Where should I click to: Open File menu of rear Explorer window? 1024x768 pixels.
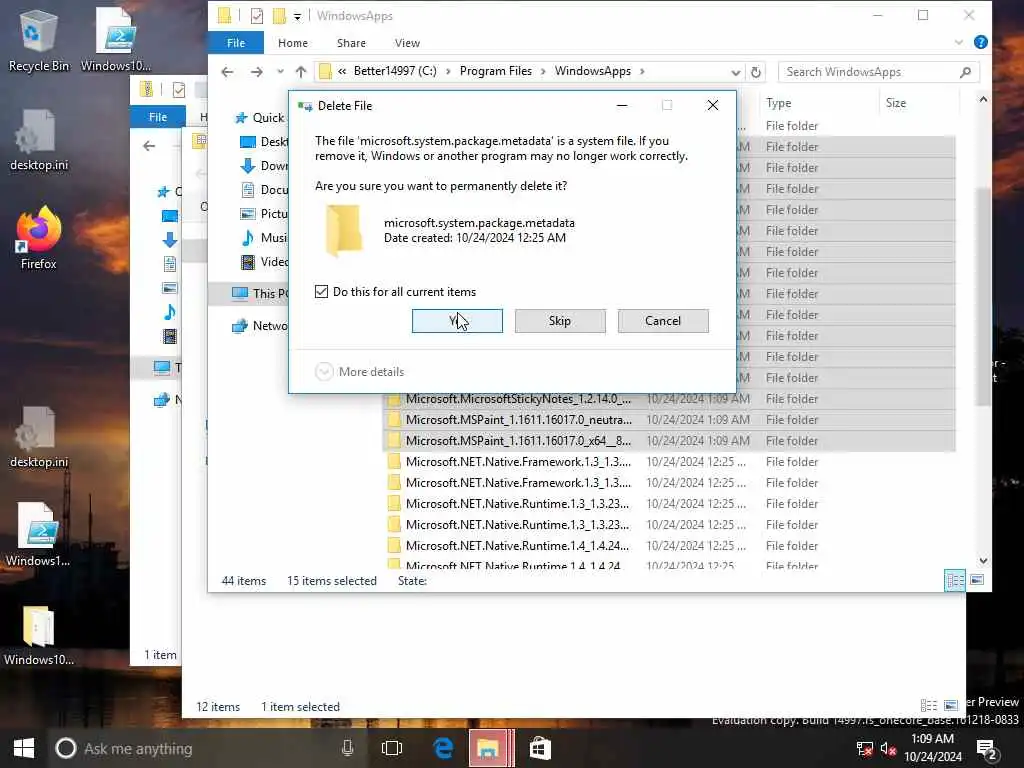tap(157, 117)
